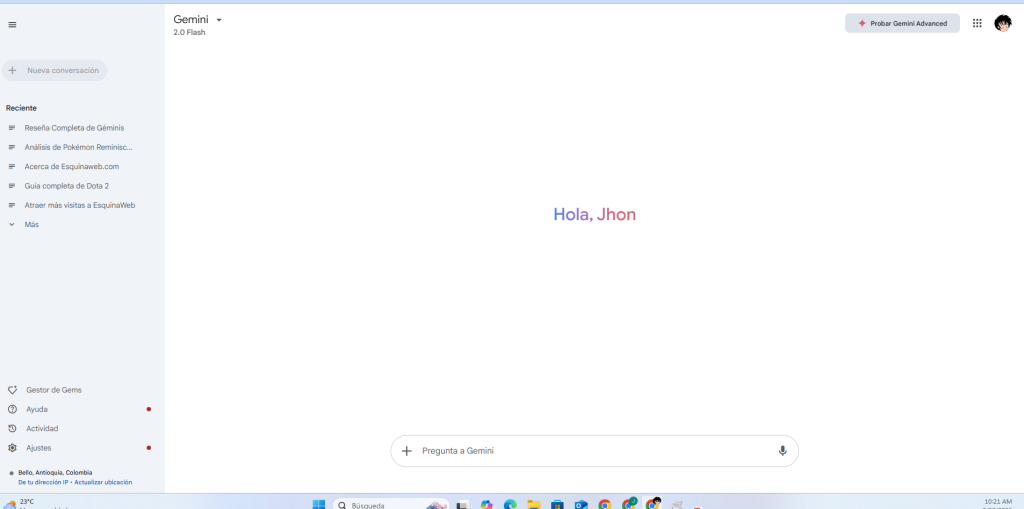Click the '2.0 Flash' model label
The width and height of the screenshot is (1024, 509).
tap(189, 33)
